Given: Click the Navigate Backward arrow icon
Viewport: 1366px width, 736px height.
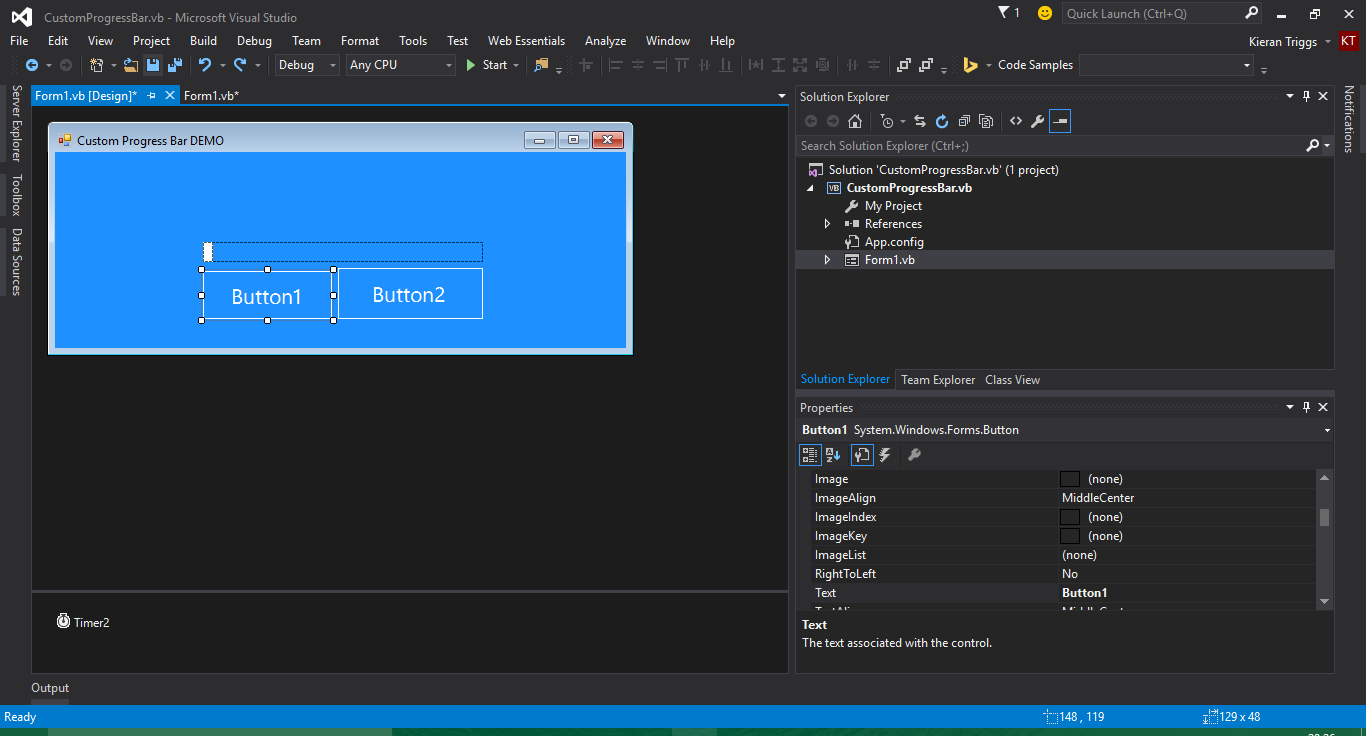Looking at the screenshot, I should (32, 65).
